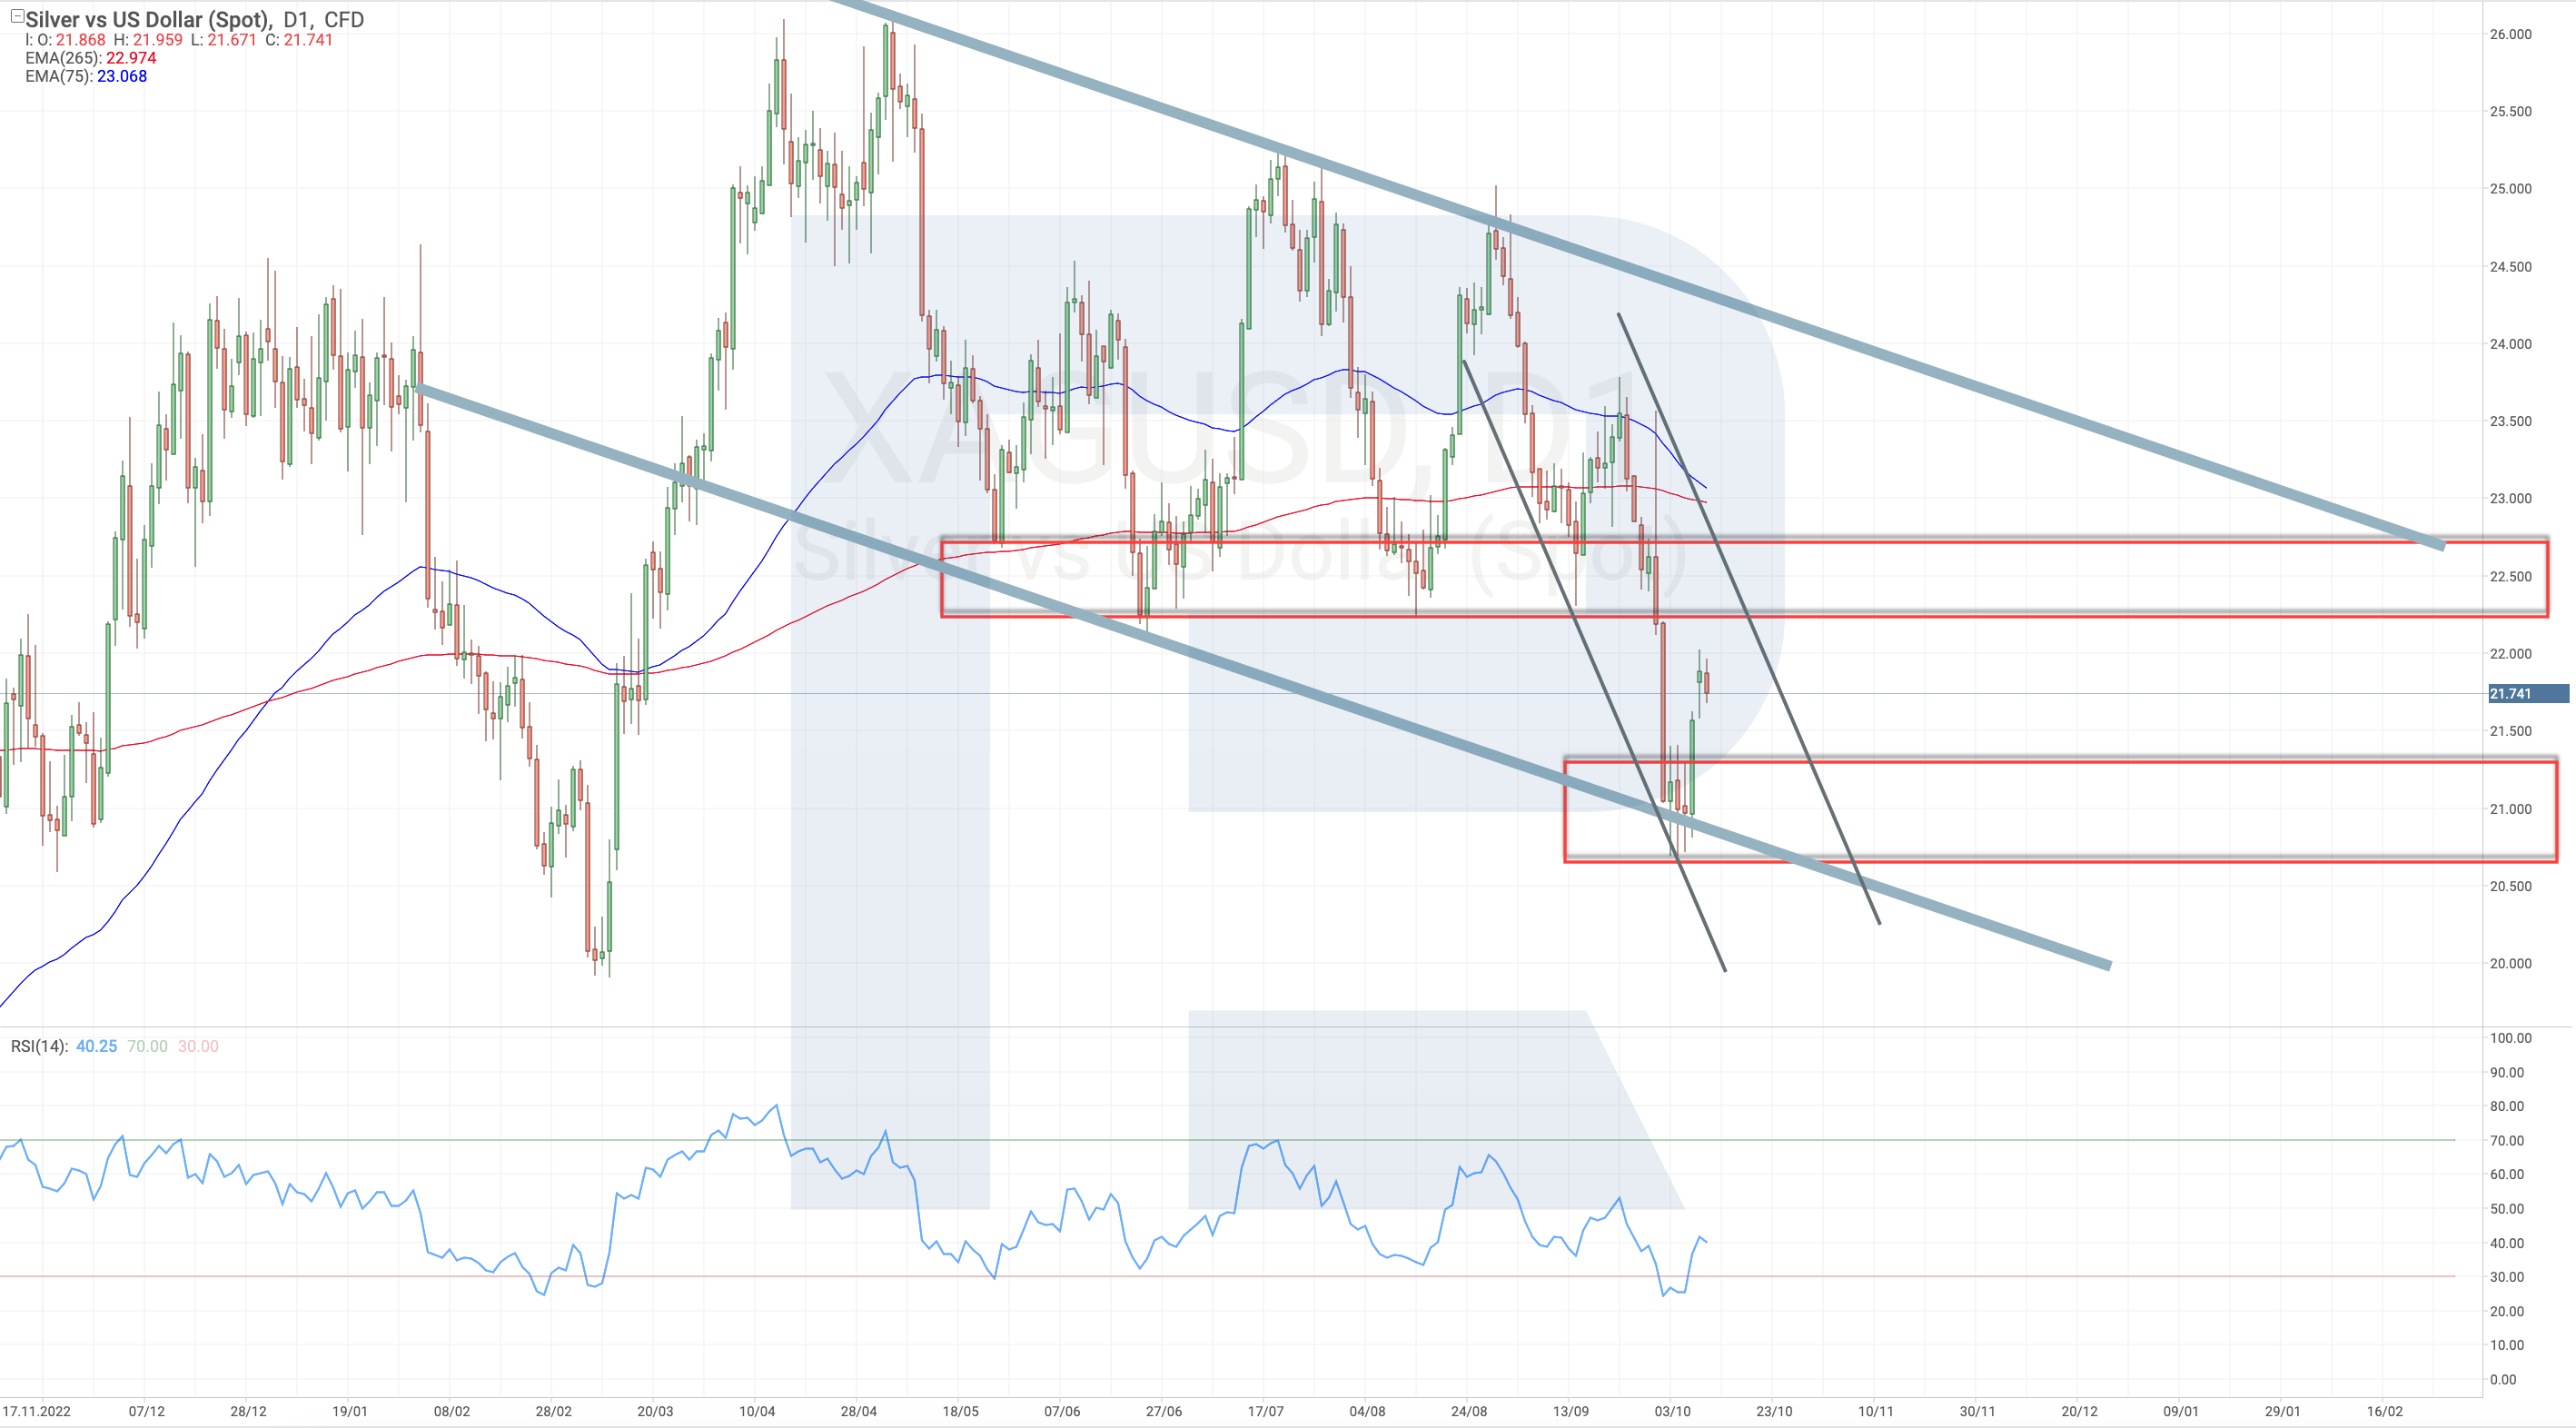Image resolution: width=2576 pixels, height=1428 pixels.
Task: Click the 0.00 RSI axis label
Action: [2503, 1380]
